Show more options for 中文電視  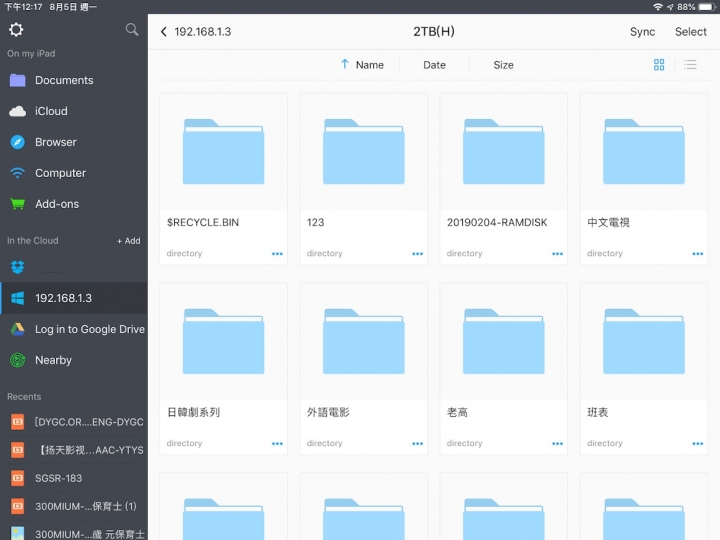(x=698, y=254)
